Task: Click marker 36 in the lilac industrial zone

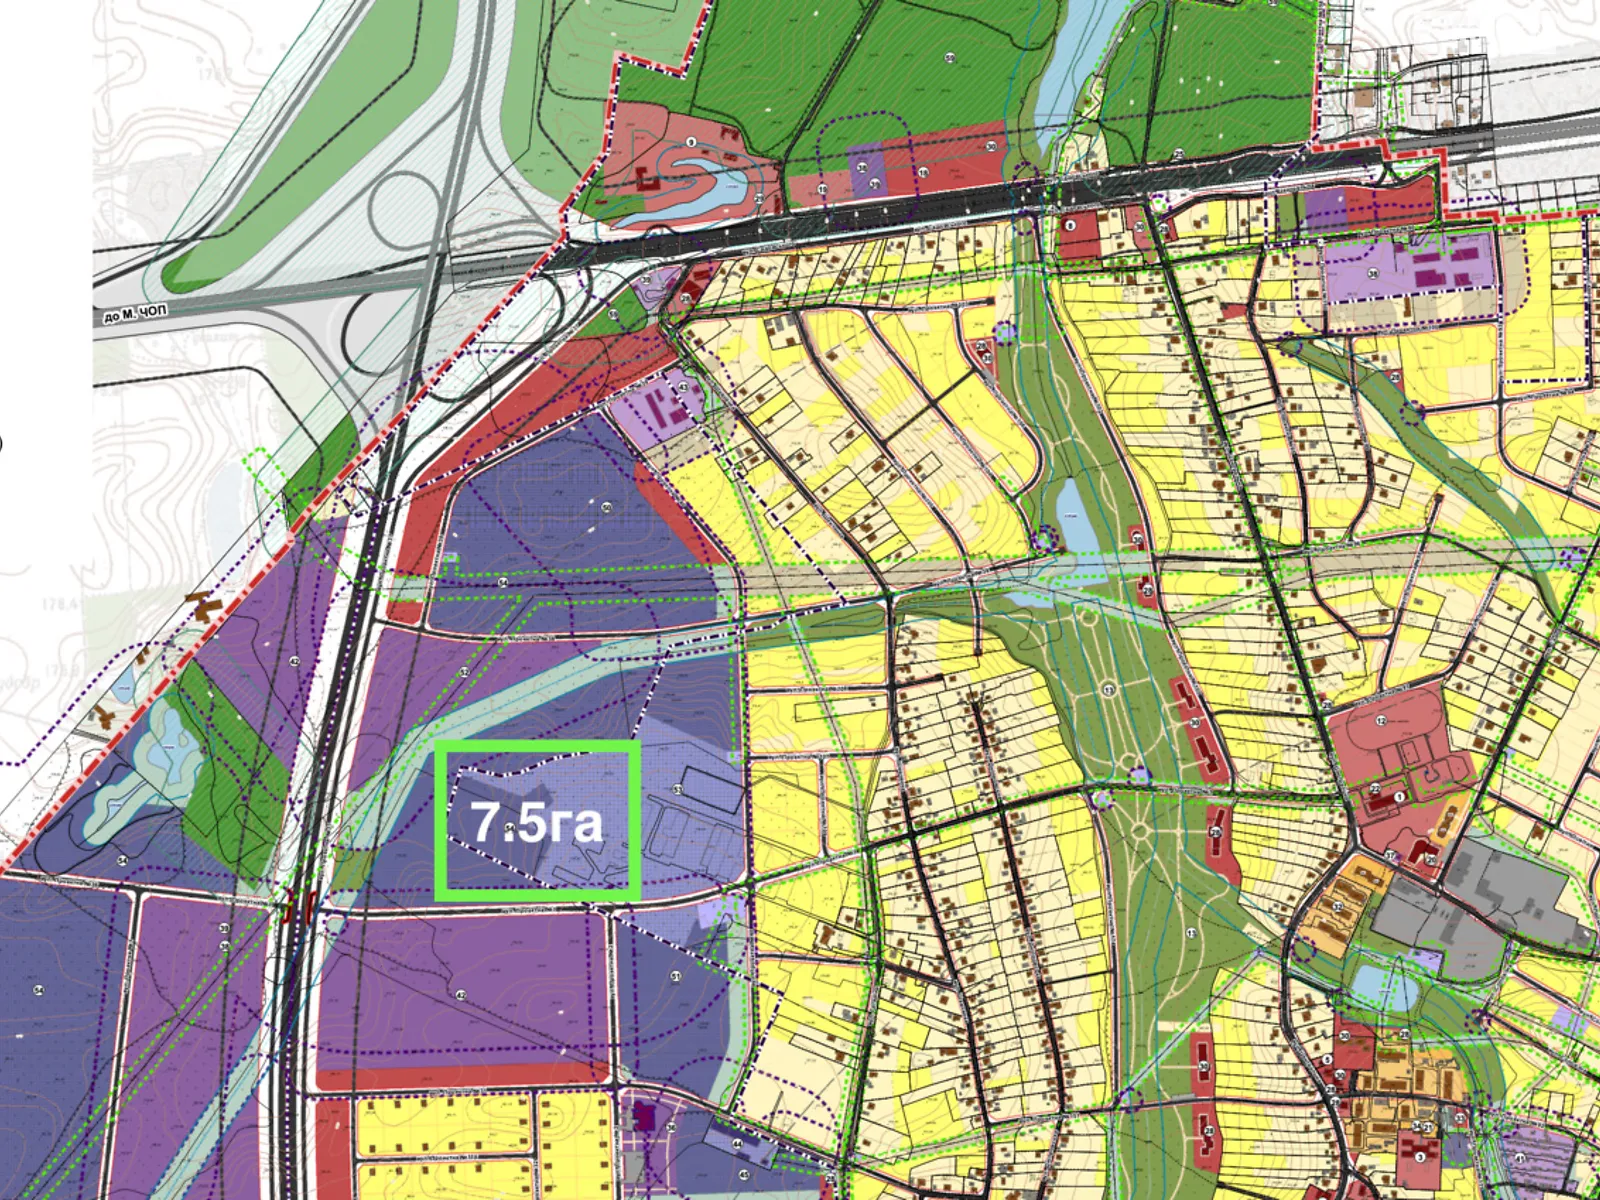Action: [1373, 273]
